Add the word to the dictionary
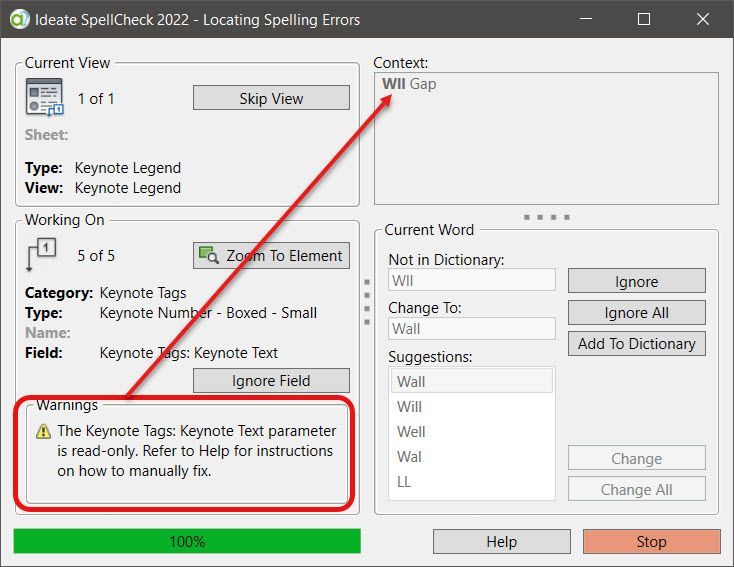 pyautogui.click(x=637, y=344)
